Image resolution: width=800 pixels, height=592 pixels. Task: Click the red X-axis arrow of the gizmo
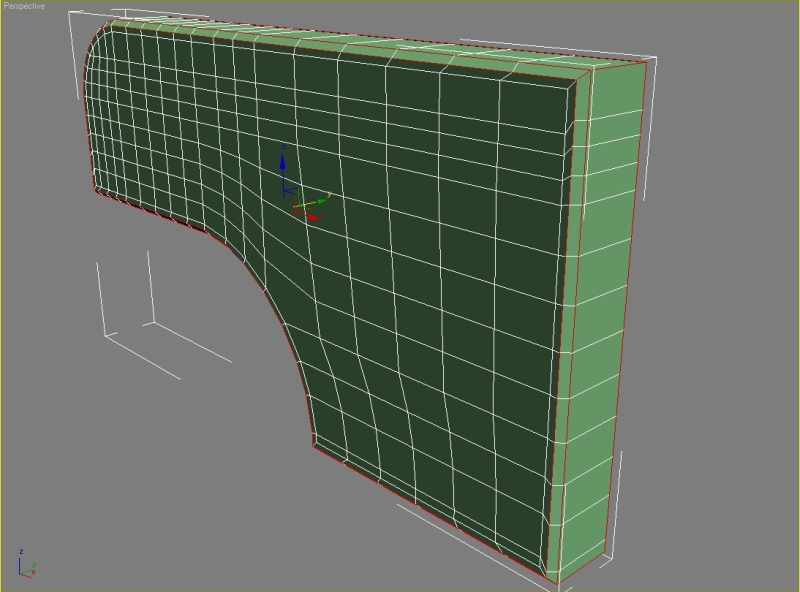(x=312, y=214)
